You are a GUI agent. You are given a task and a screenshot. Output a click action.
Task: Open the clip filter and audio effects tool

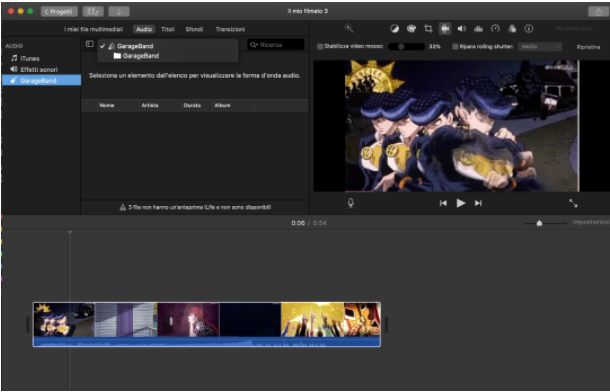(x=512, y=29)
